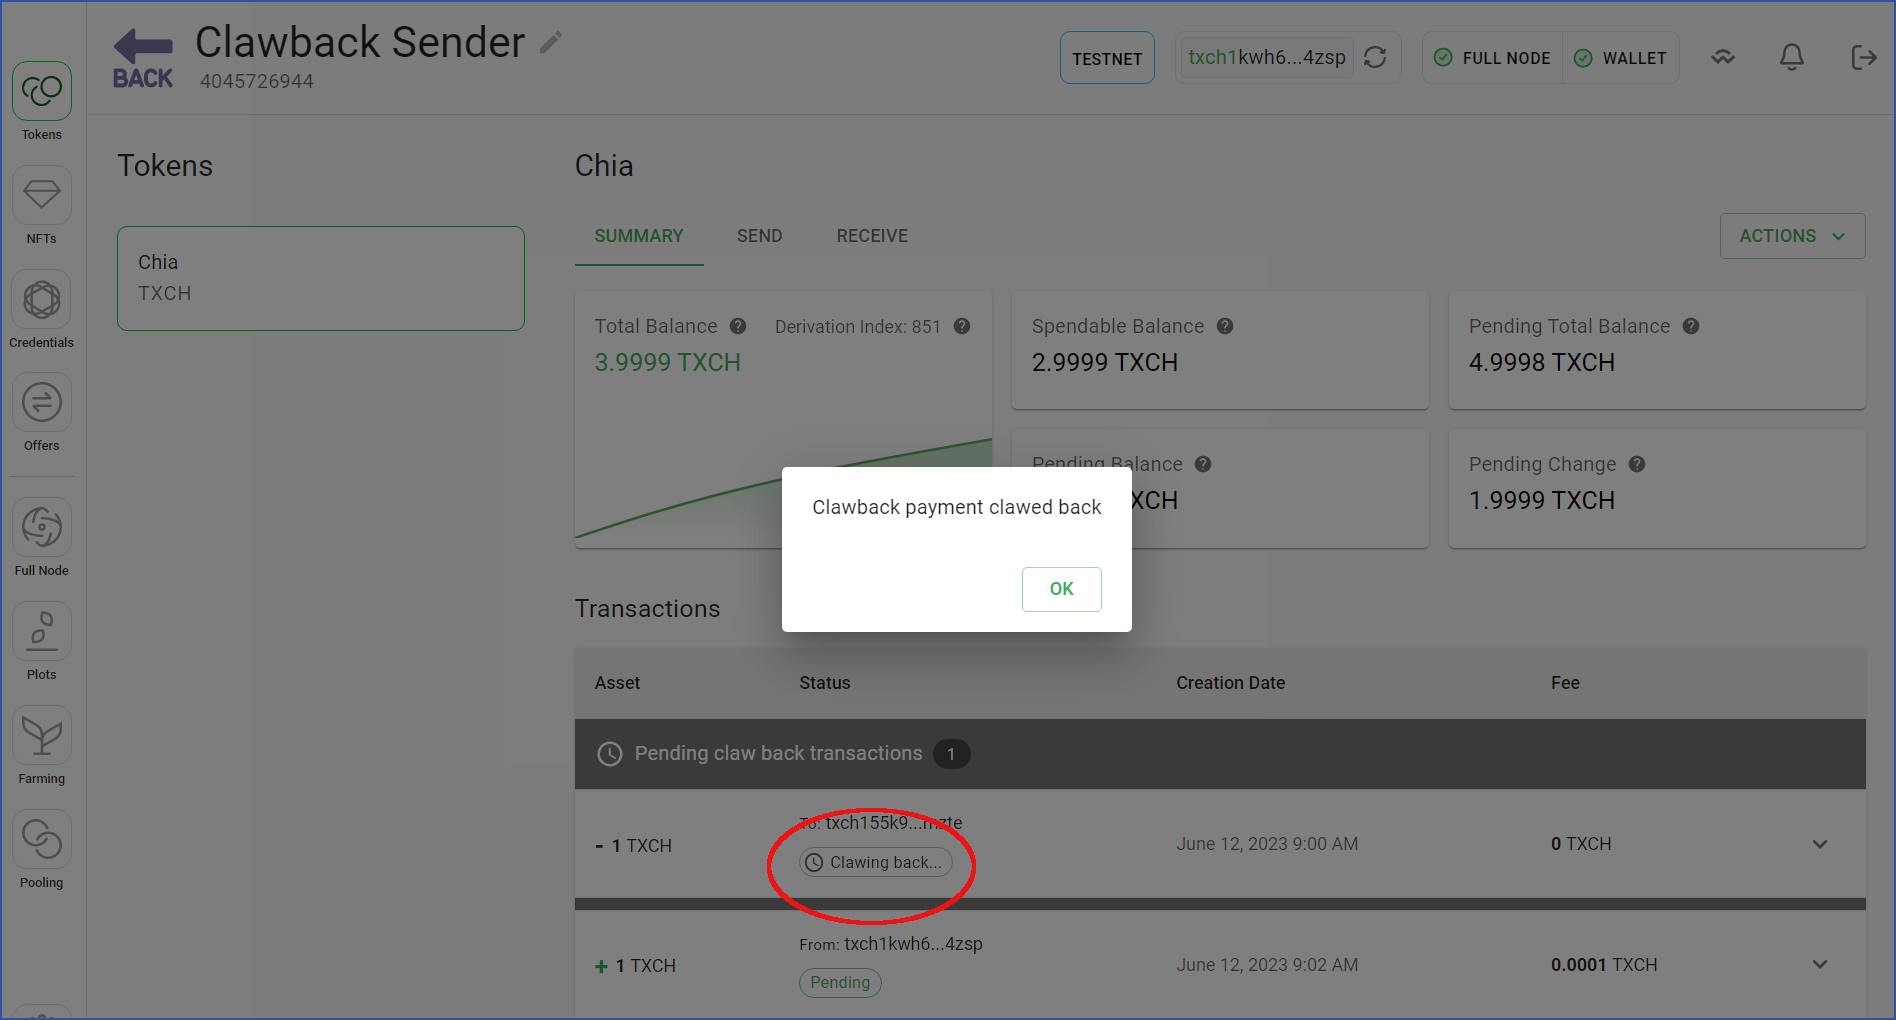1896x1020 pixels.
Task: Open the NFTs sidebar section
Action: click(x=41, y=206)
